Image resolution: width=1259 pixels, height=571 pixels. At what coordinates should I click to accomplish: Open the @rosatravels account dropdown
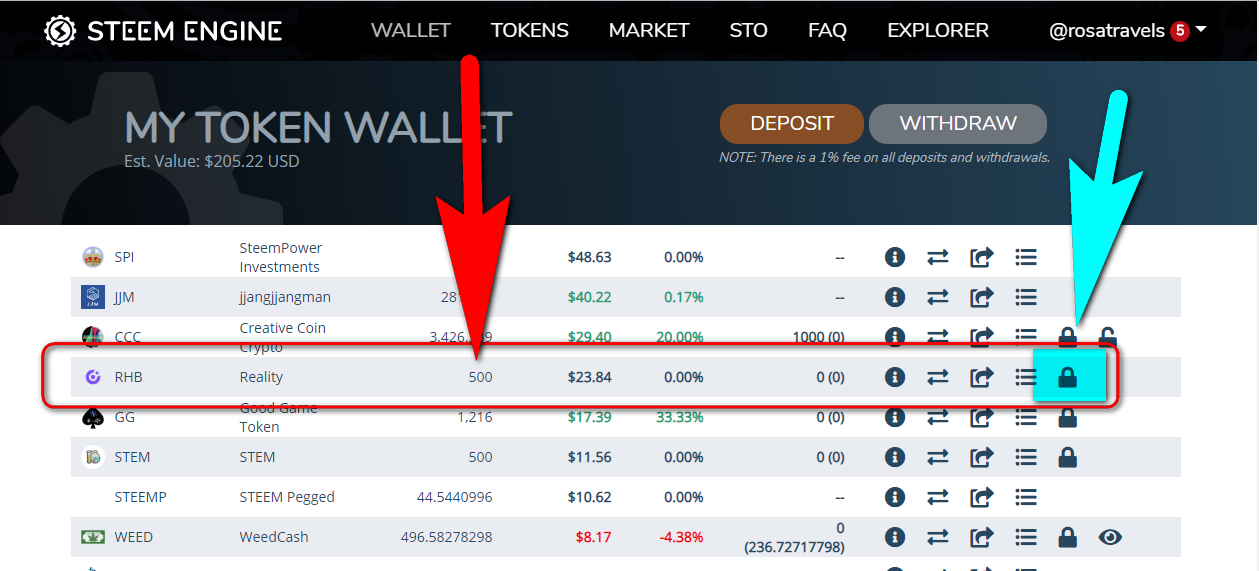click(x=1128, y=31)
